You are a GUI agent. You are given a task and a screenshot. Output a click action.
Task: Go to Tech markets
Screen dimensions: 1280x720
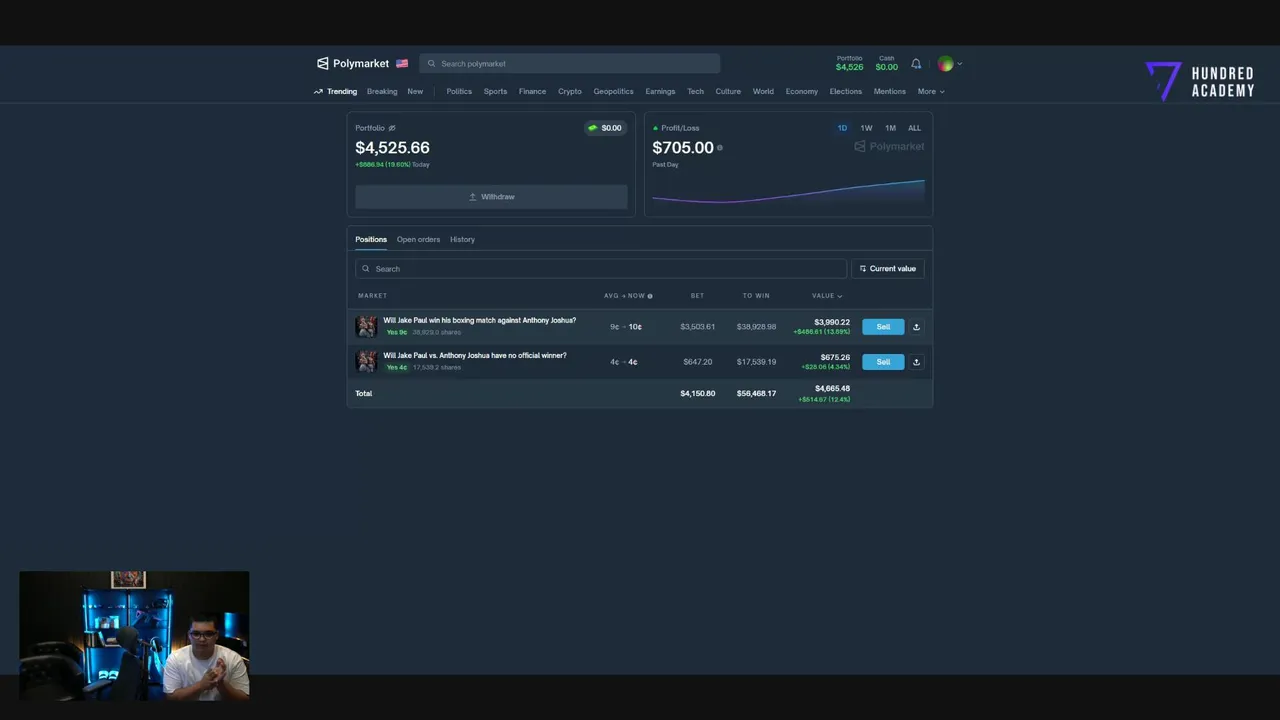tap(695, 91)
